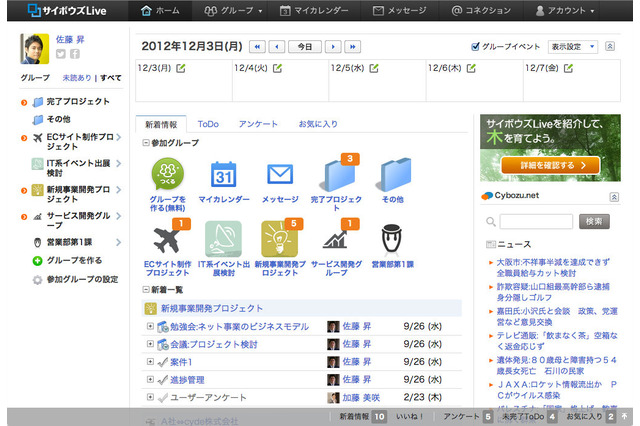Switch to the ToDo tab
Viewport: 640px width, 426px height.
tap(208, 125)
